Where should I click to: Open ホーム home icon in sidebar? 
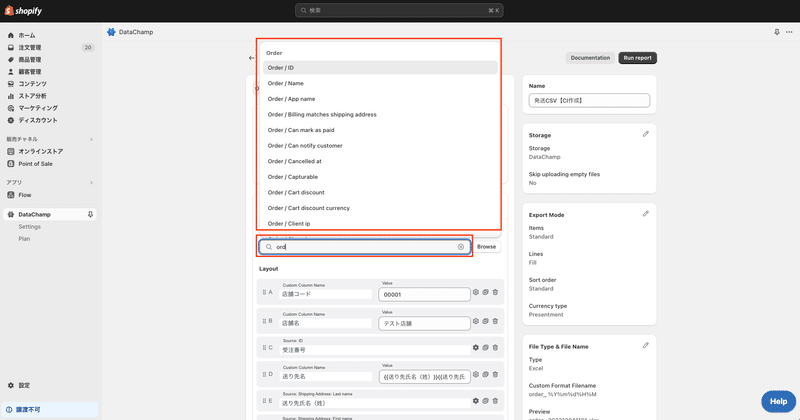click(x=11, y=35)
